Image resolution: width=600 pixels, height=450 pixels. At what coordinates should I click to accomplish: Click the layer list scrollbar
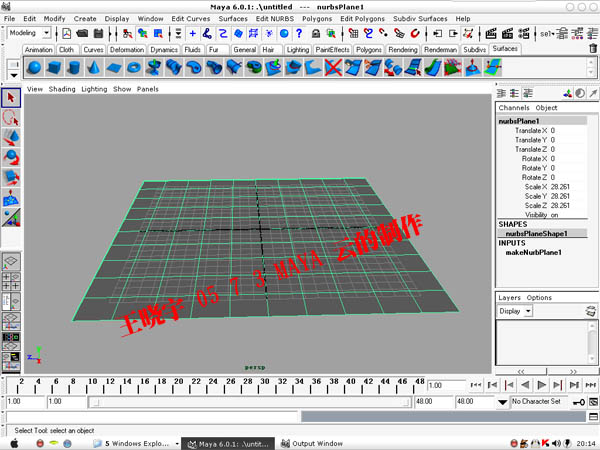tap(592, 342)
